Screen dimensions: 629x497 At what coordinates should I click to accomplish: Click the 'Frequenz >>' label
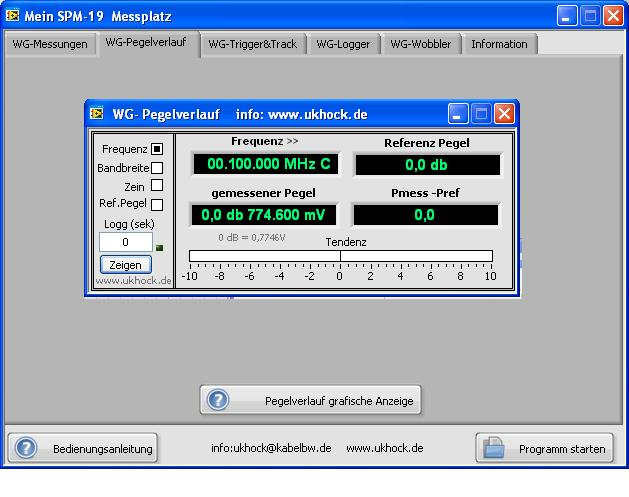click(264, 141)
